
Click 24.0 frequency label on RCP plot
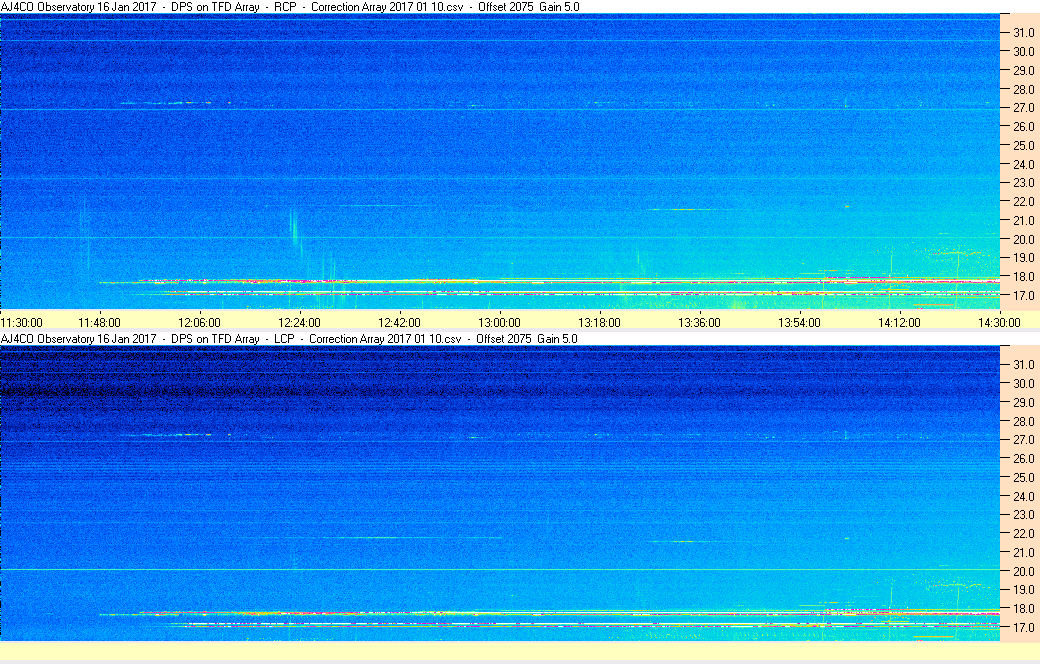(x=1023, y=164)
